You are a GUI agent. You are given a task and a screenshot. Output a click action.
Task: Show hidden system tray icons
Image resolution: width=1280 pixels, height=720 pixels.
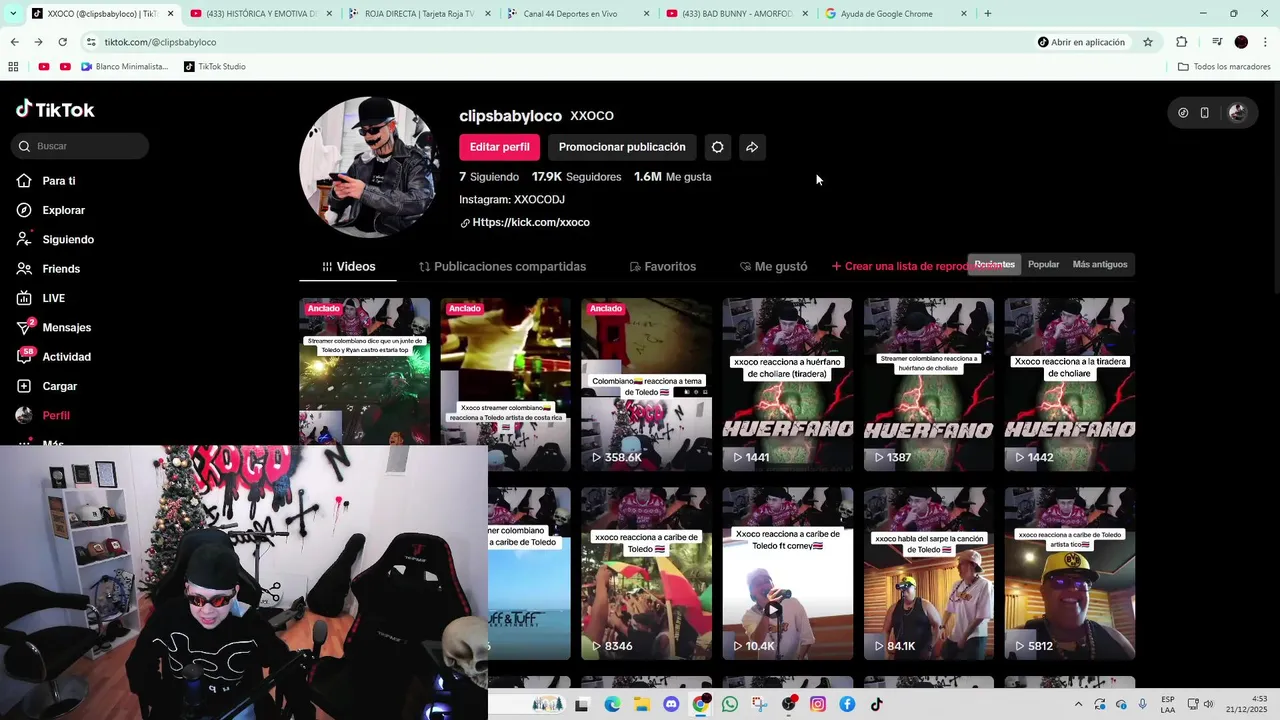point(1078,704)
